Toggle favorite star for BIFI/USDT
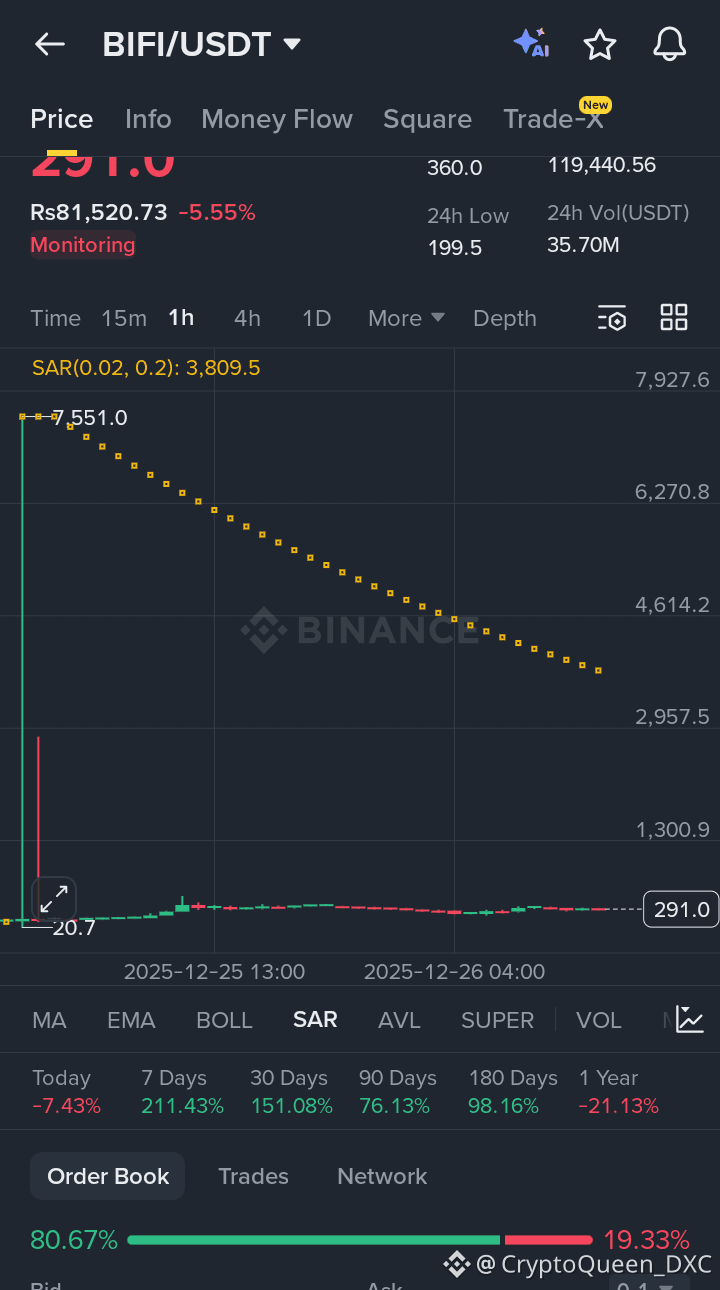 pyautogui.click(x=600, y=44)
